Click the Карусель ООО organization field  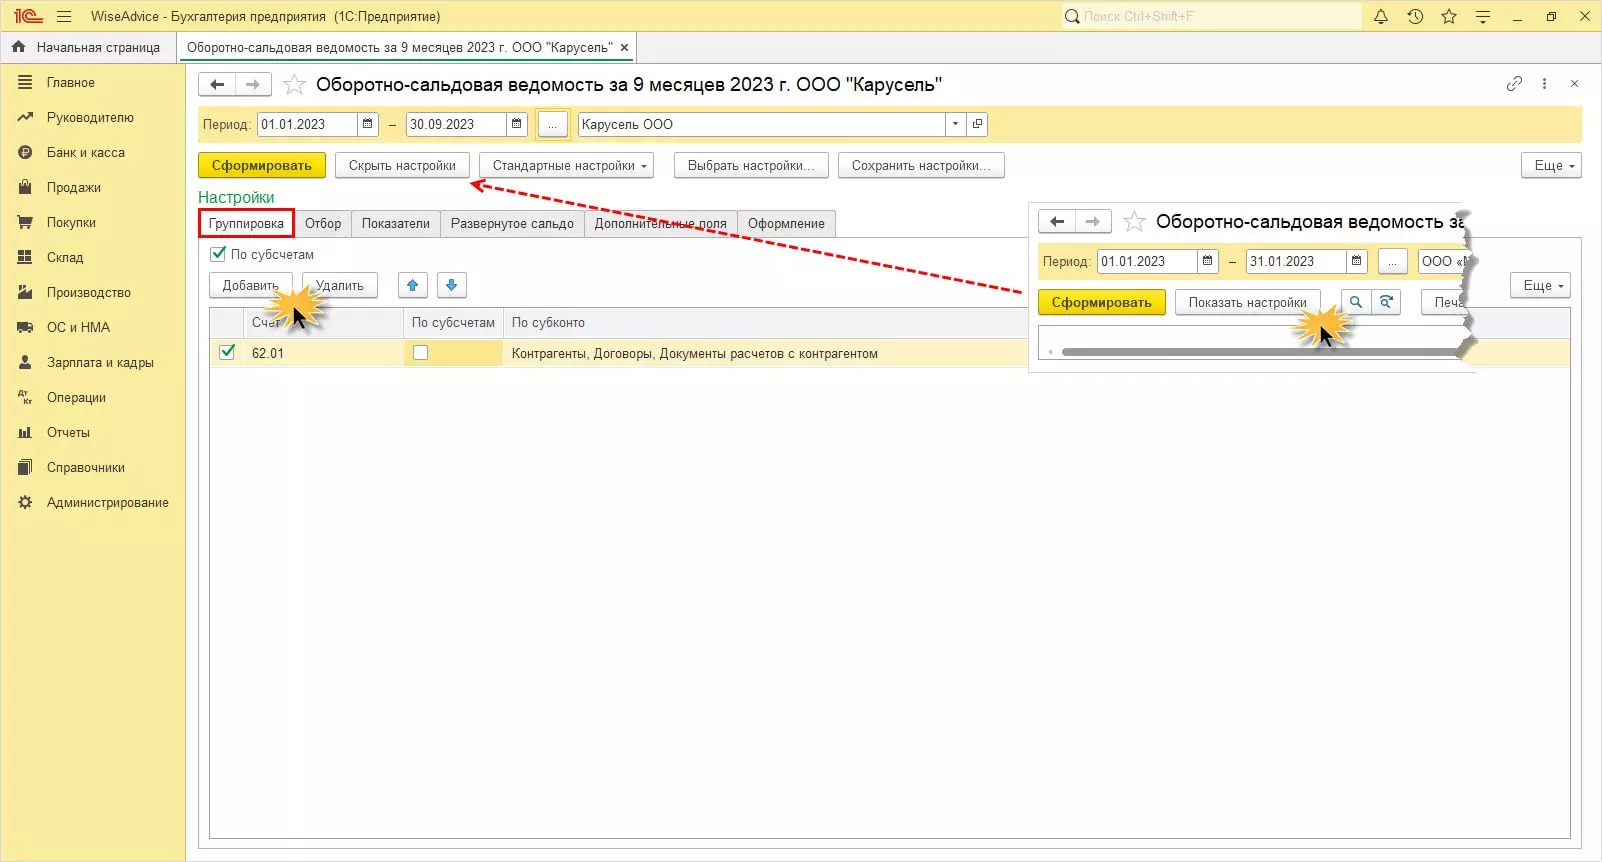pyautogui.click(x=762, y=124)
